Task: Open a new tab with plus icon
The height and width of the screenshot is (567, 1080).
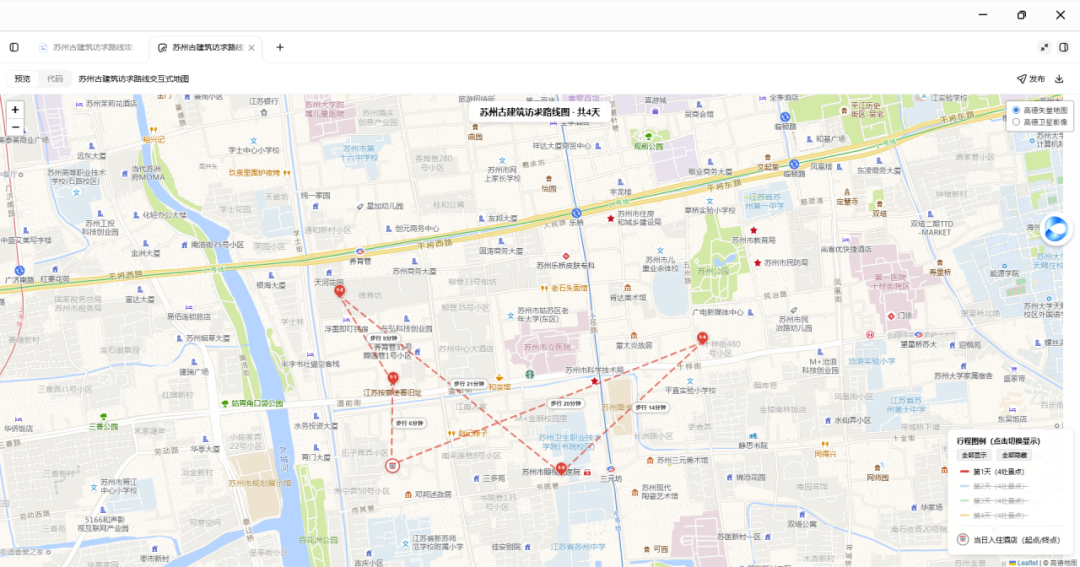Action: click(280, 48)
